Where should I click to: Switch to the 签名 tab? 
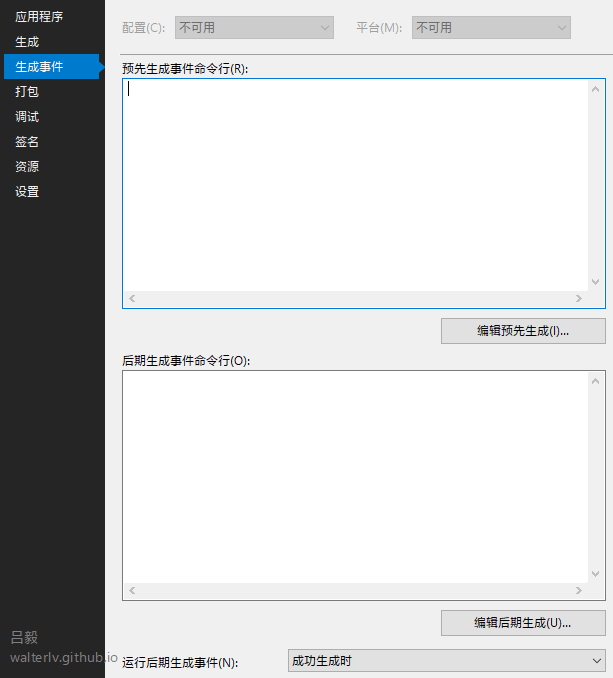(27, 142)
